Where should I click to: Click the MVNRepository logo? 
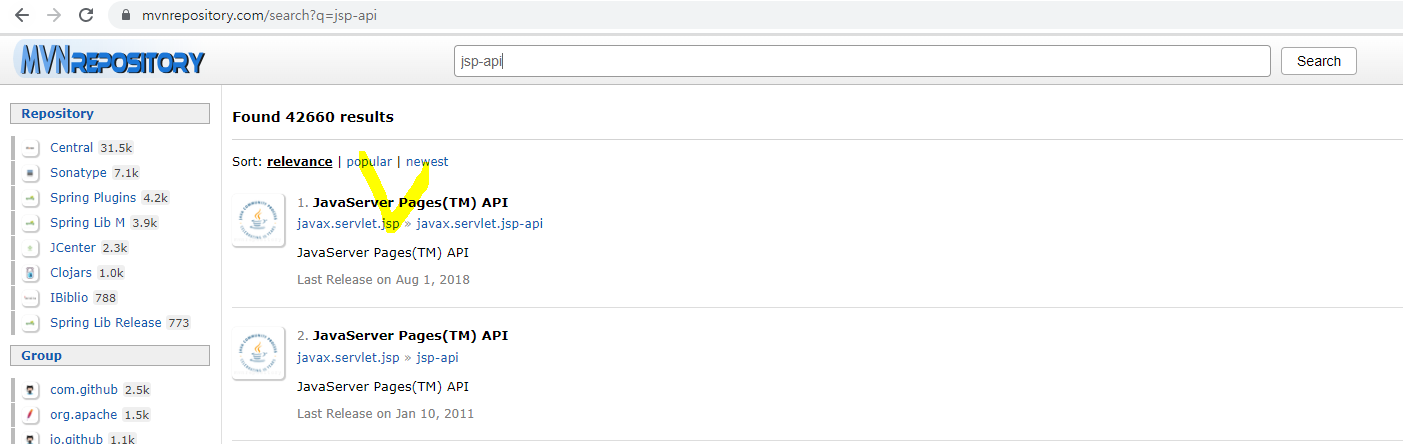110,61
